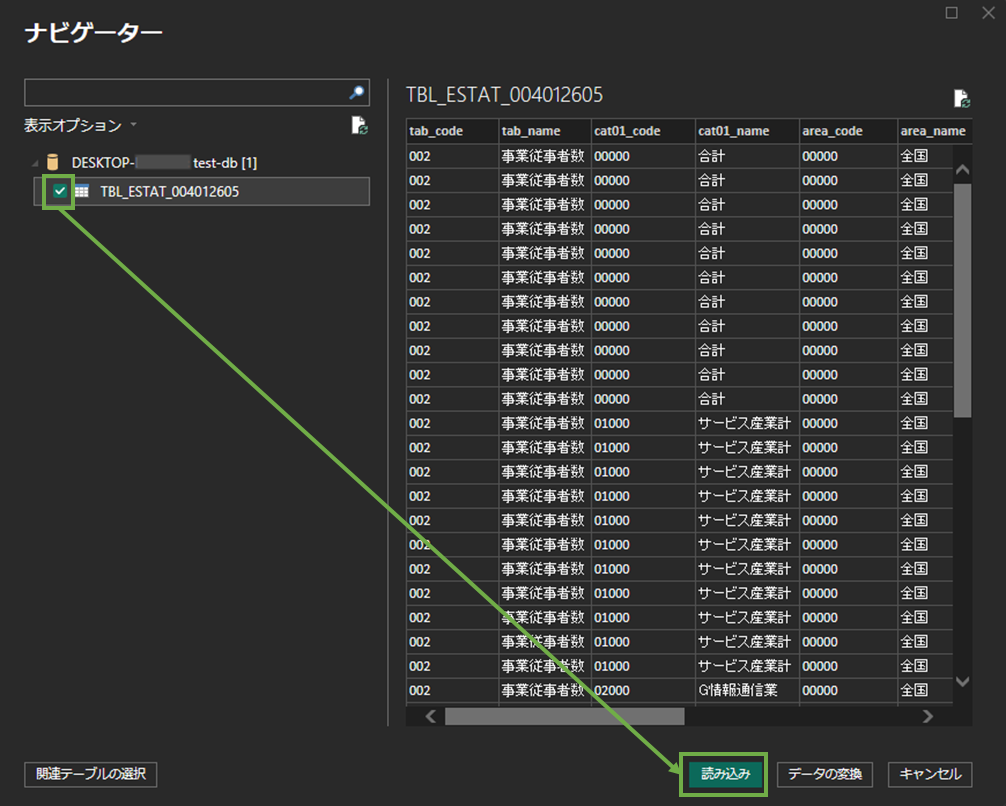
Task: Click the cat01_name column header
Action: click(747, 131)
